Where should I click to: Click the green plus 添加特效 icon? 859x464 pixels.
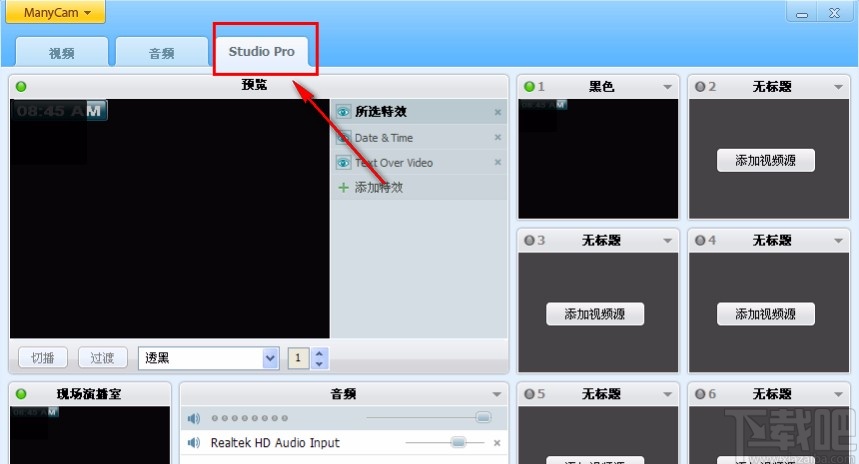click(x=343, y=187)
